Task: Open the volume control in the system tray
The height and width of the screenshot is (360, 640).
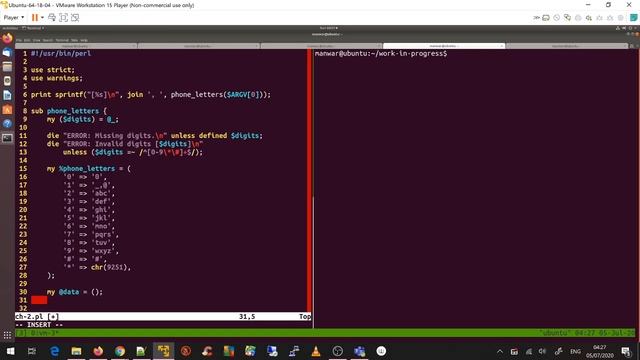Action: tap(542, 351)
